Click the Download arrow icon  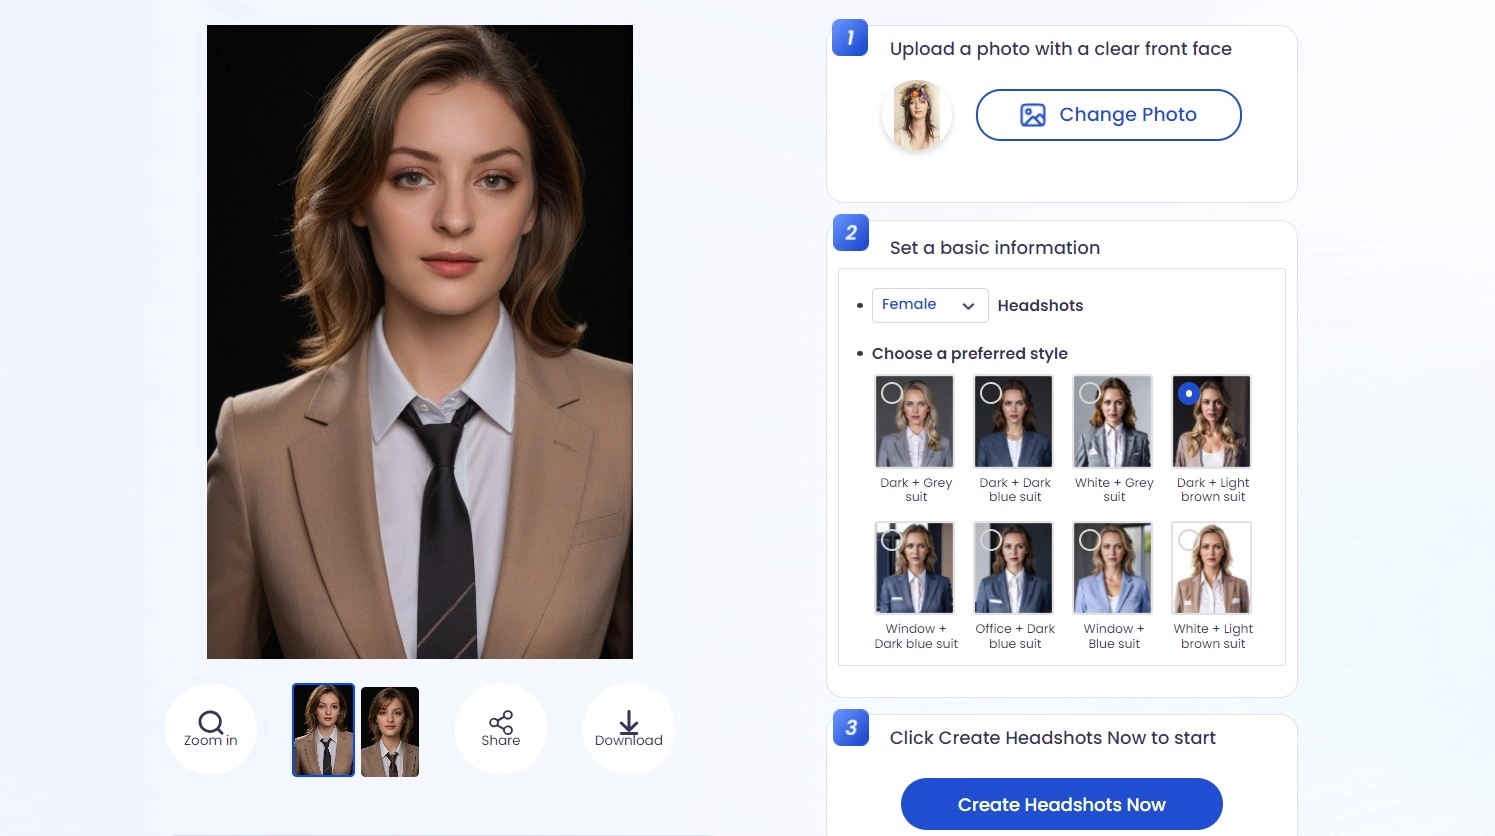(628, 723)
